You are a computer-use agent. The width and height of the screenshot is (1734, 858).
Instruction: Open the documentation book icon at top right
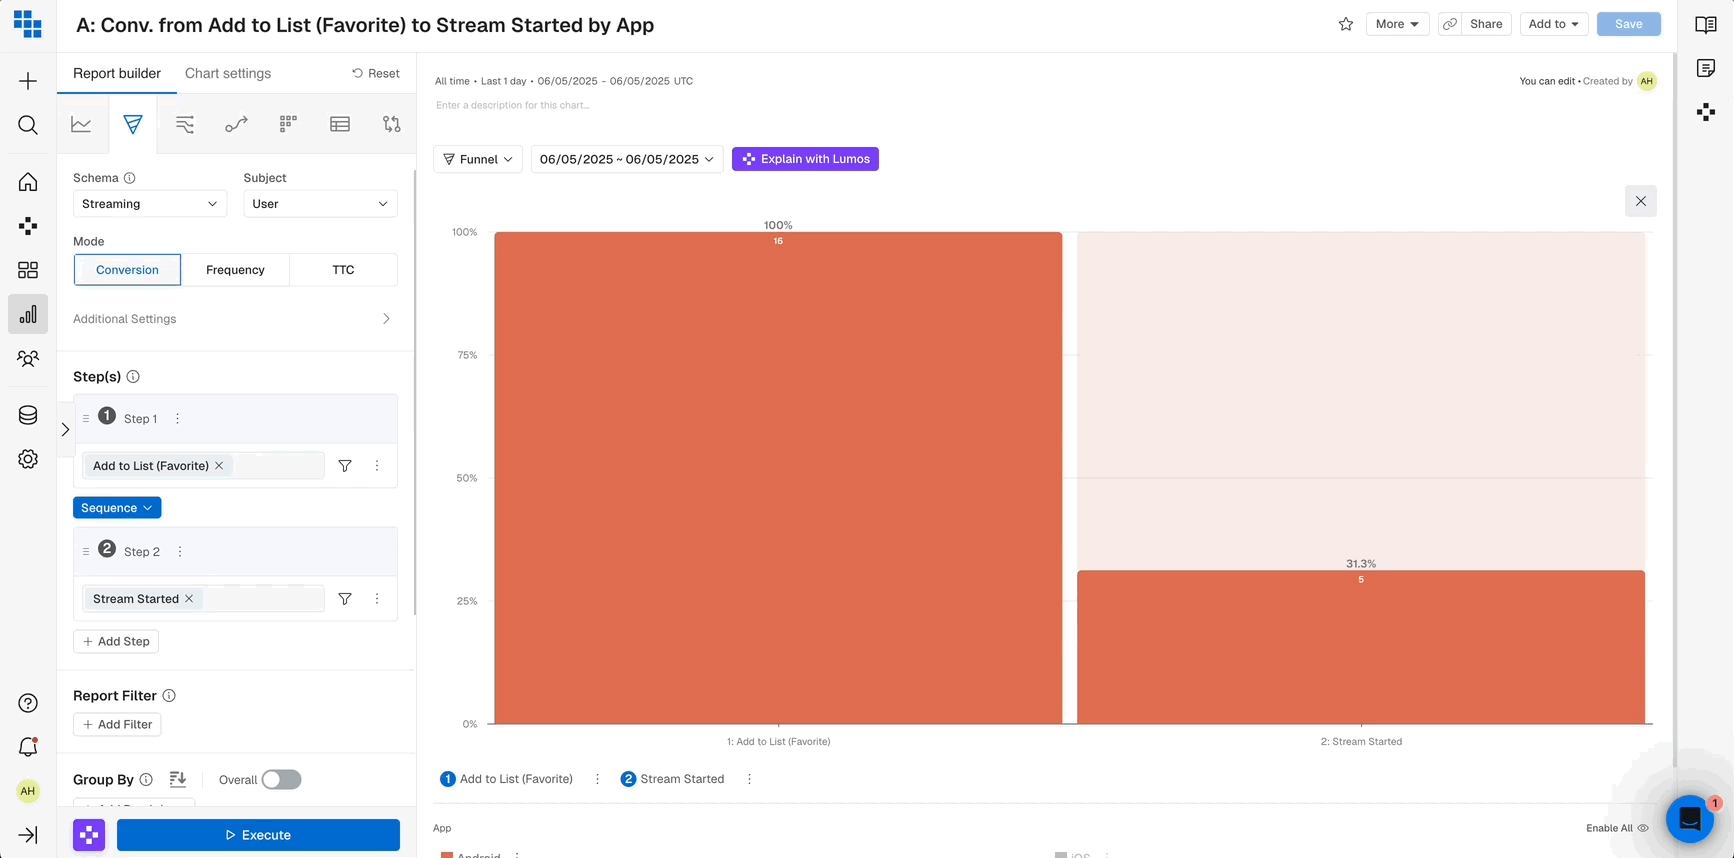click(x=1706, y=25)
